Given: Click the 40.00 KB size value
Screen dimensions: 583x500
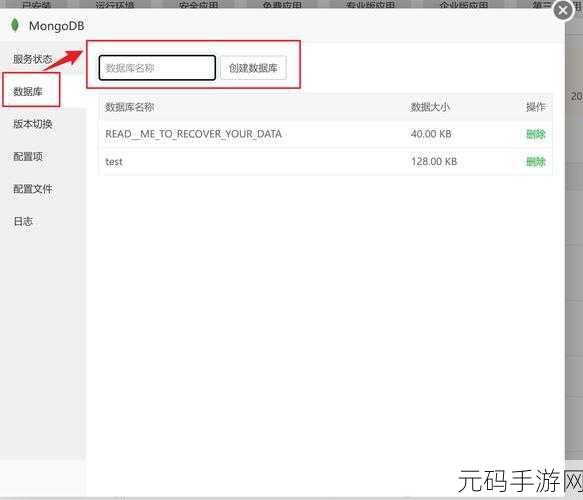Looking at the screenshot, I should 431,134.
